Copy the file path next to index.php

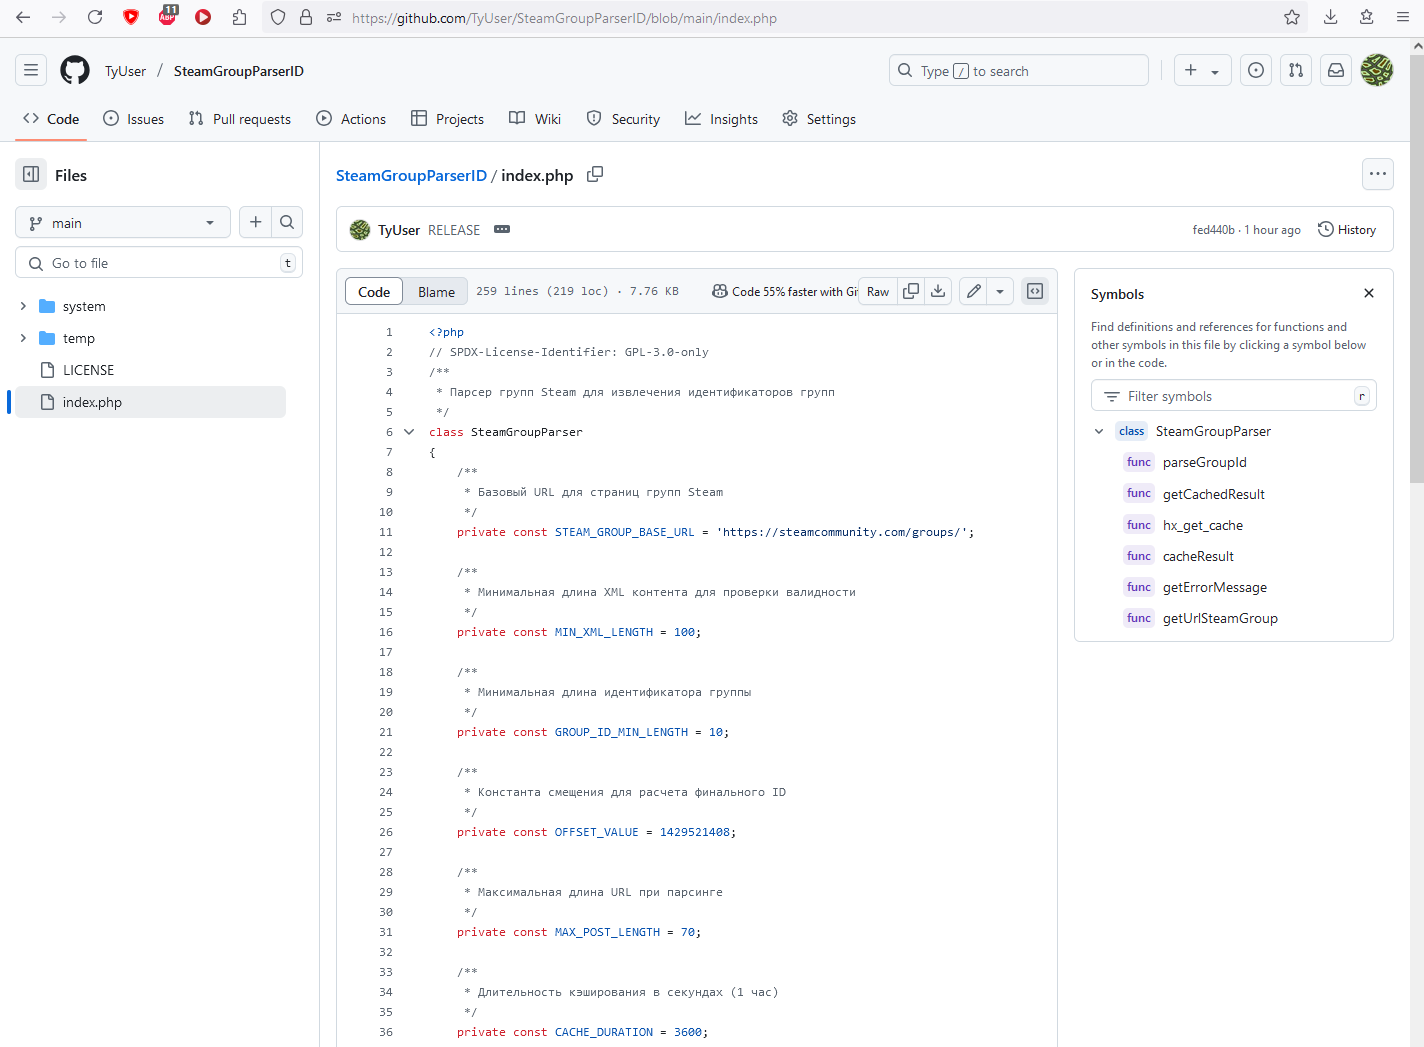[595, 174]
